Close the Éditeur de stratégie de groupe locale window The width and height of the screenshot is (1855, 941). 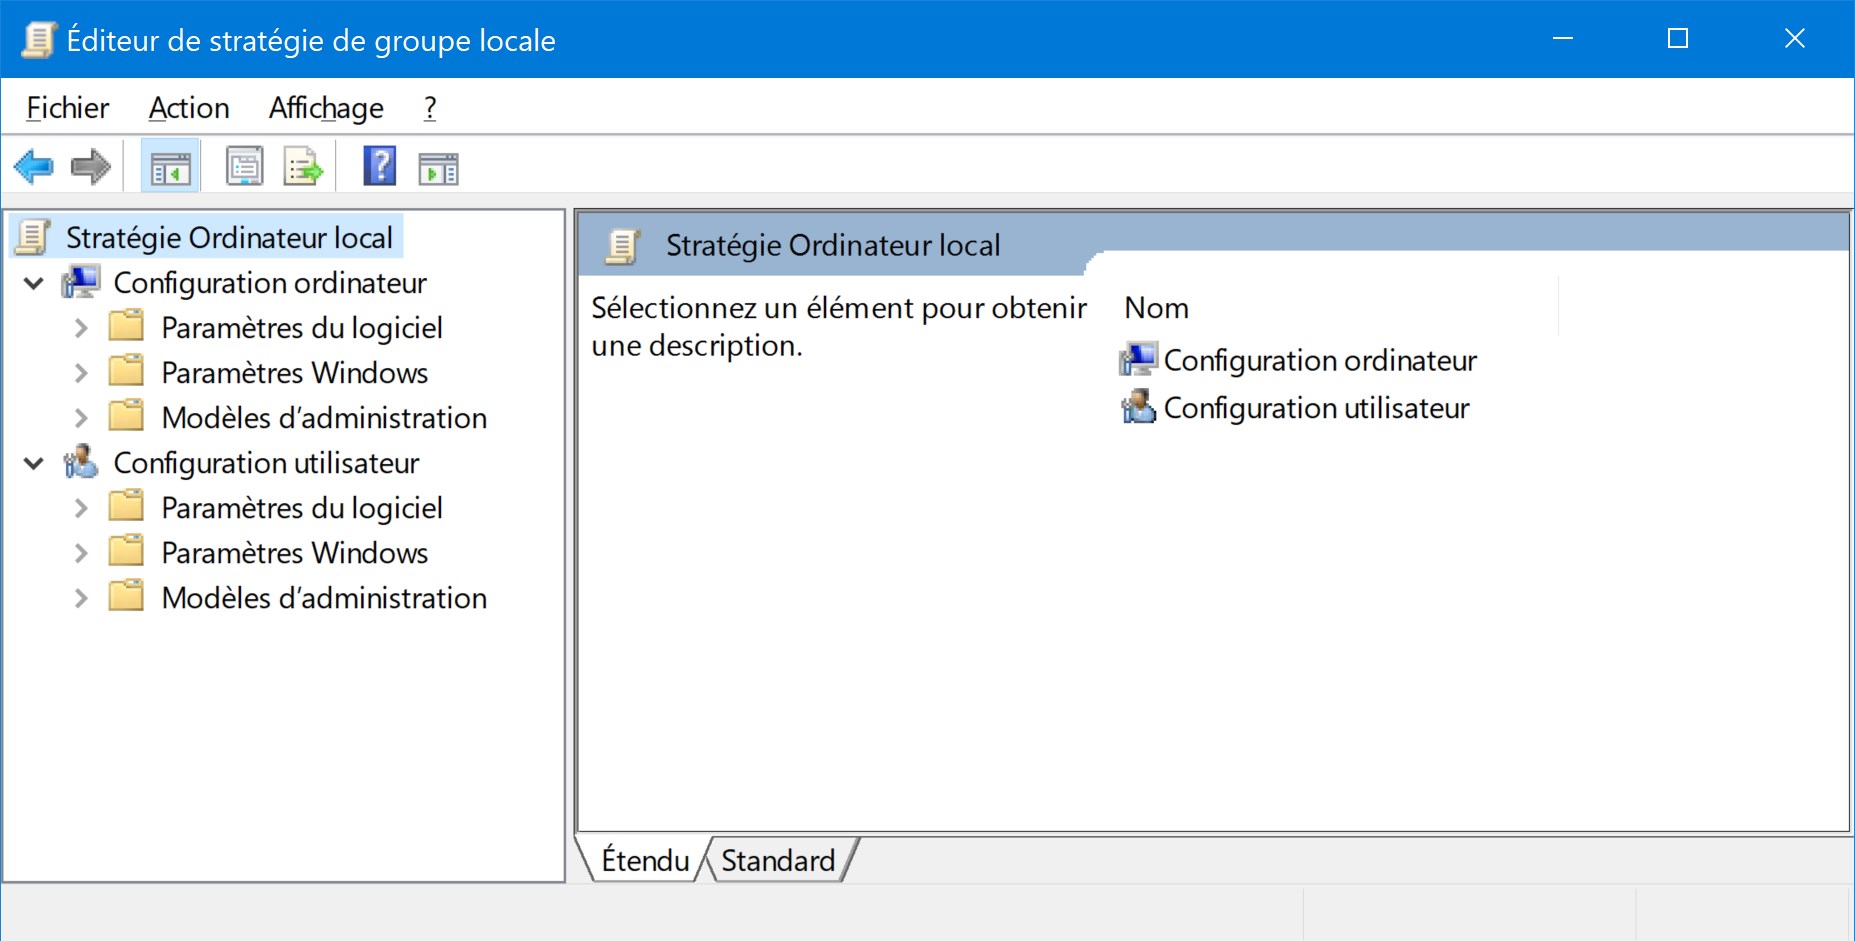[x=1795, y=39]
